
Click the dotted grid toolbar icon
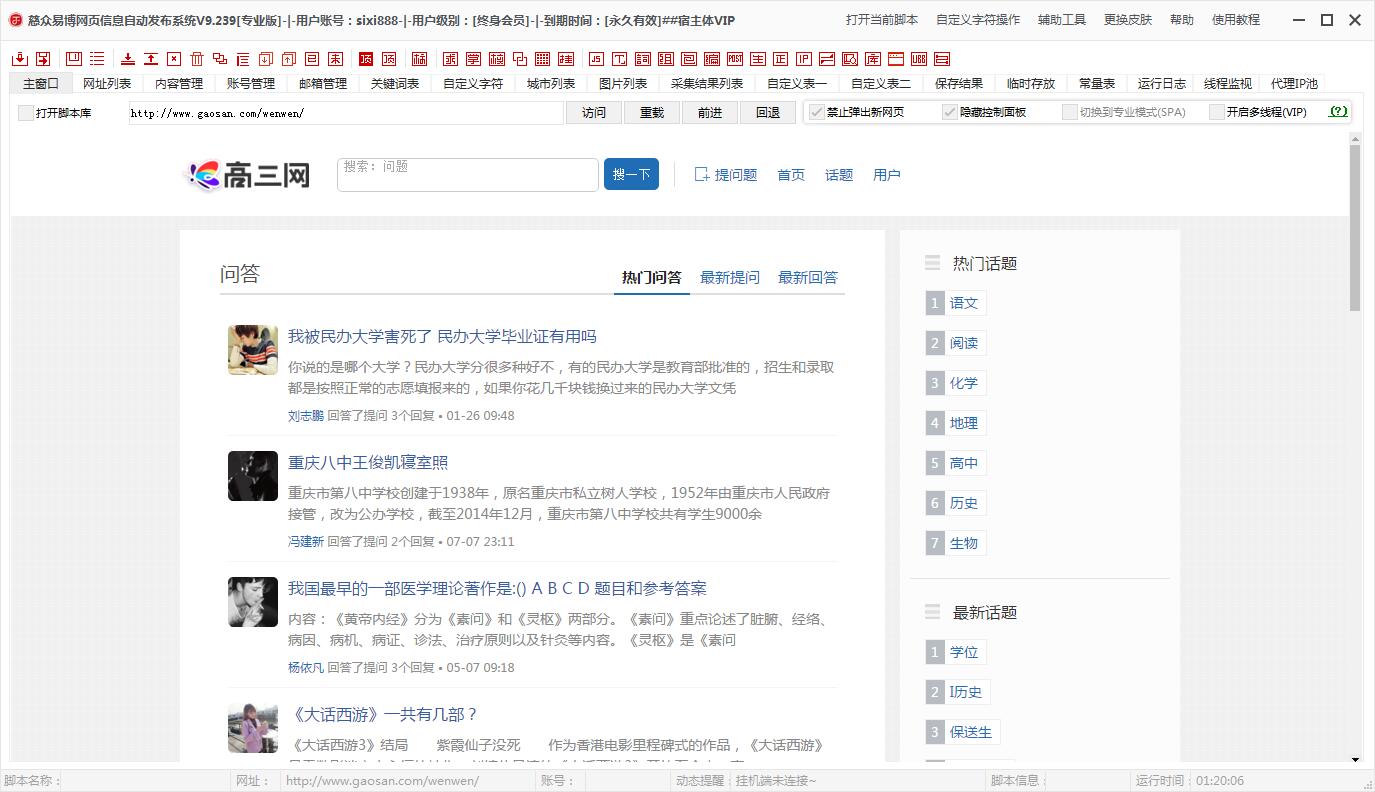[542, 59]
